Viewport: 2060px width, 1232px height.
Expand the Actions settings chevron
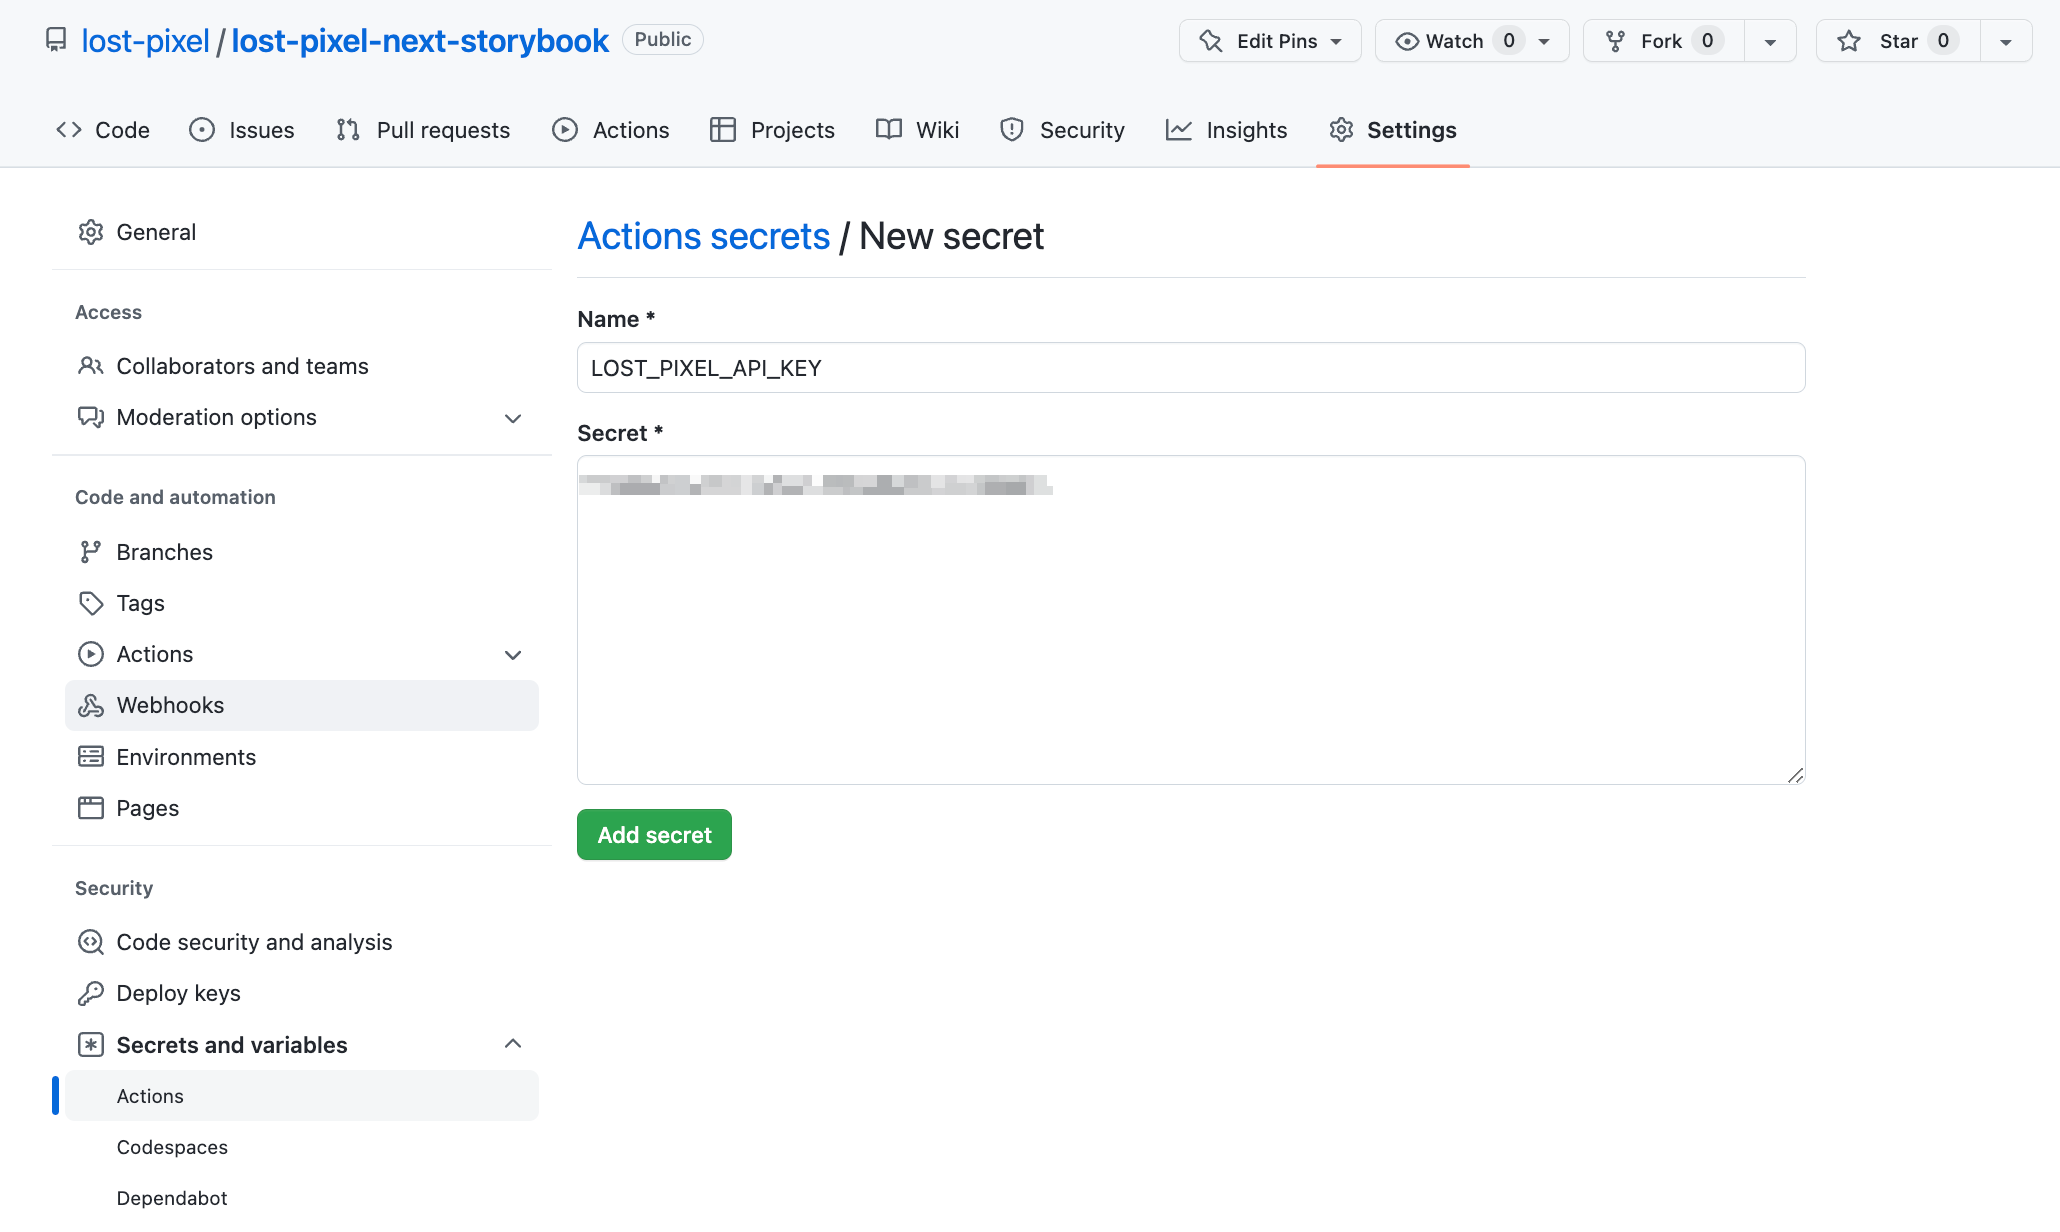click(x=513, y=655)
